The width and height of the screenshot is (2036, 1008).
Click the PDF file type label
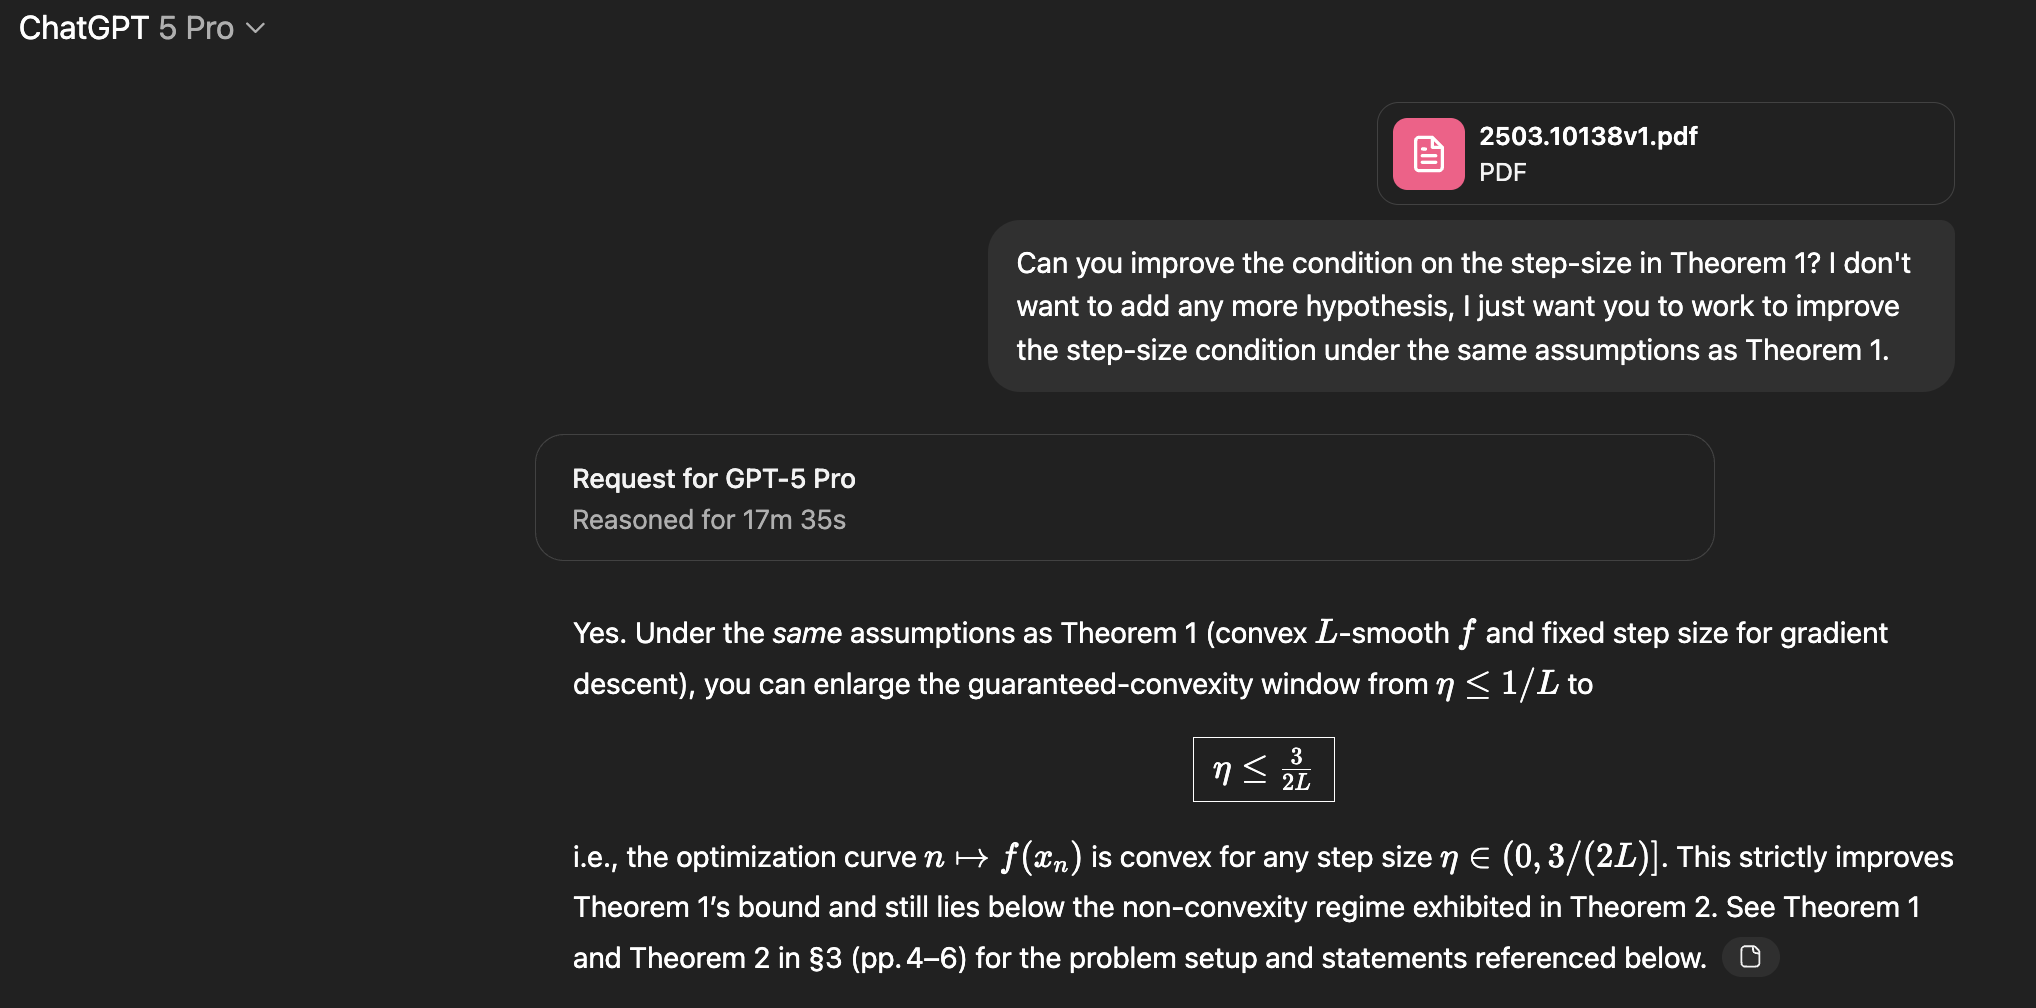tap(1502, 173)
